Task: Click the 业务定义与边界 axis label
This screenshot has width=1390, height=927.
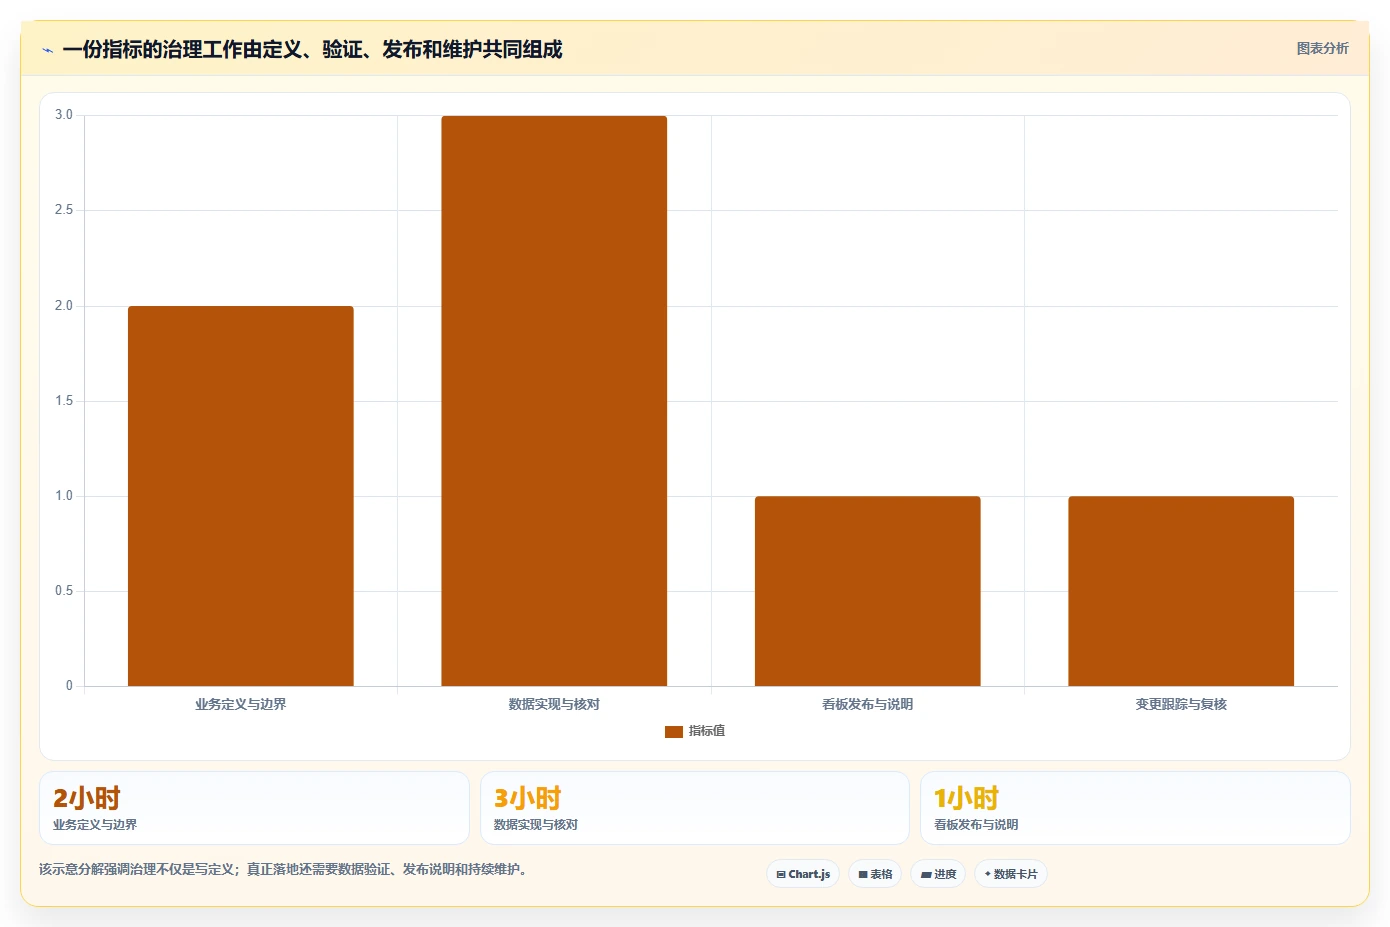Action: [x=240, y=705]
